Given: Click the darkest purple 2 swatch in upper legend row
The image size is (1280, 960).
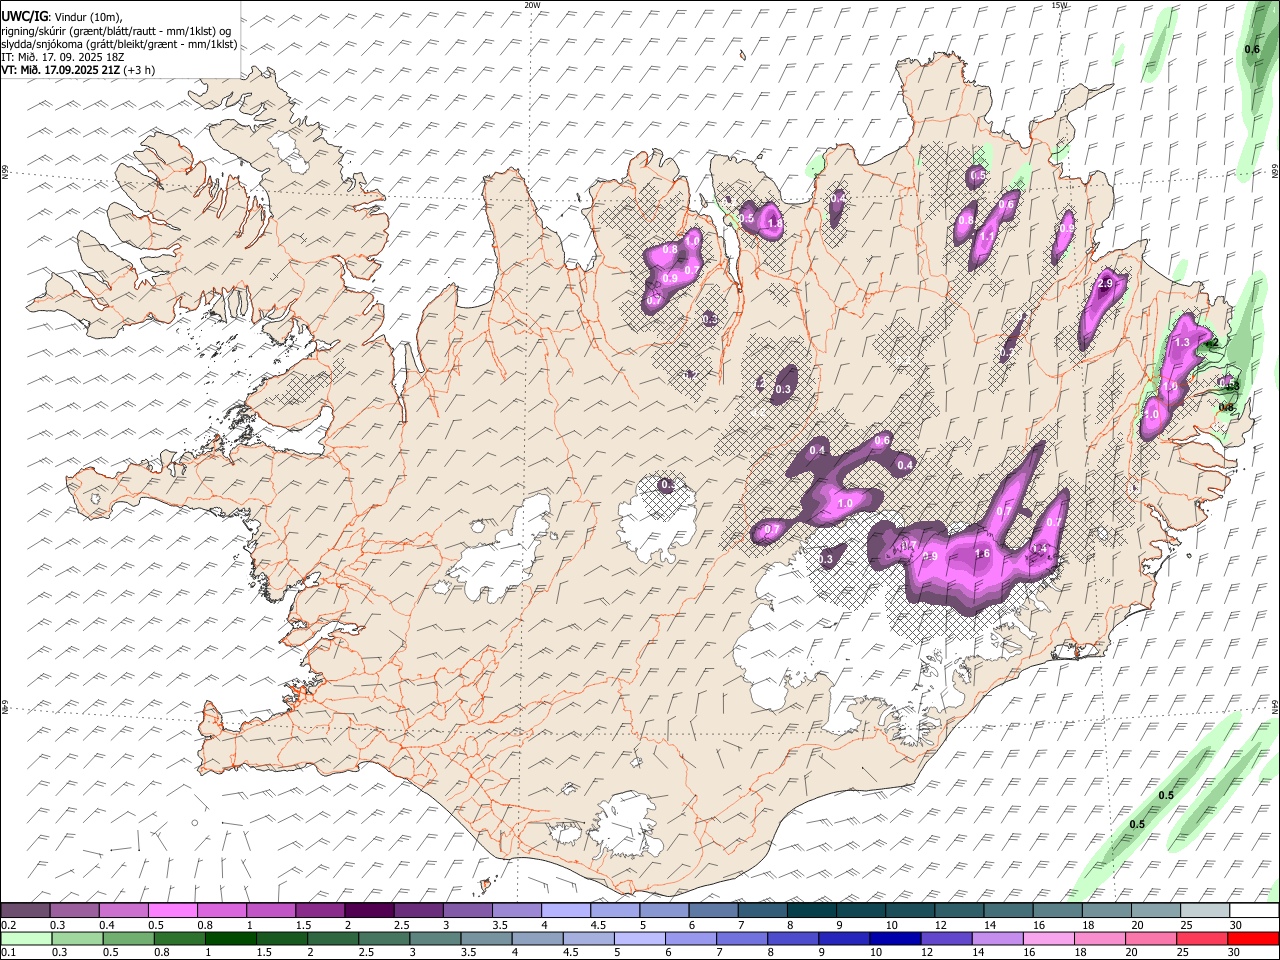Looking at the screenshot, I should [x=369, y=911].
